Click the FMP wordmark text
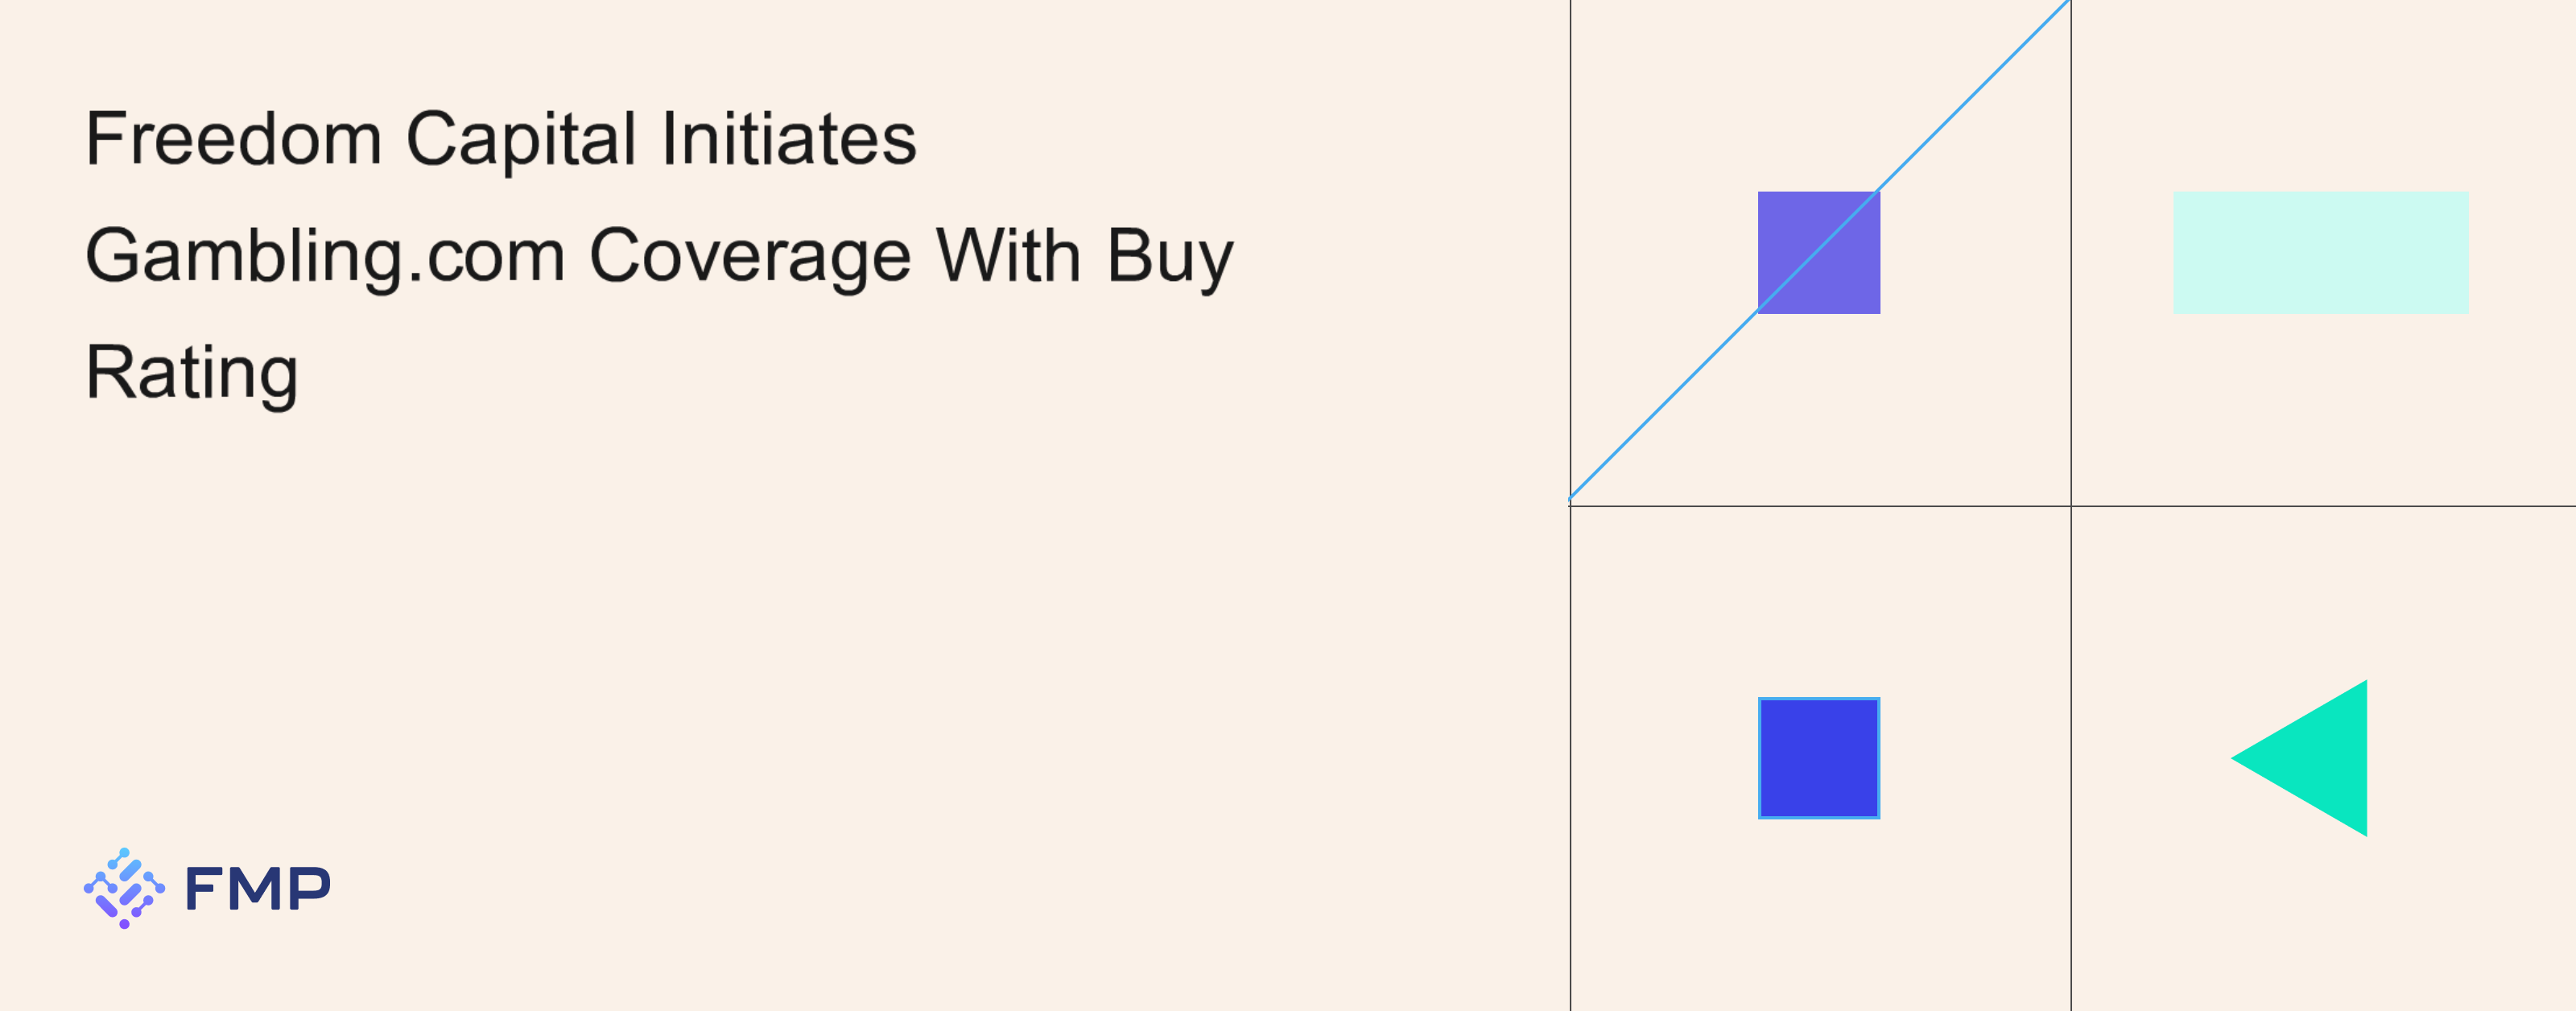This screenshot has height=1011, width=2576. pos(257,889)
